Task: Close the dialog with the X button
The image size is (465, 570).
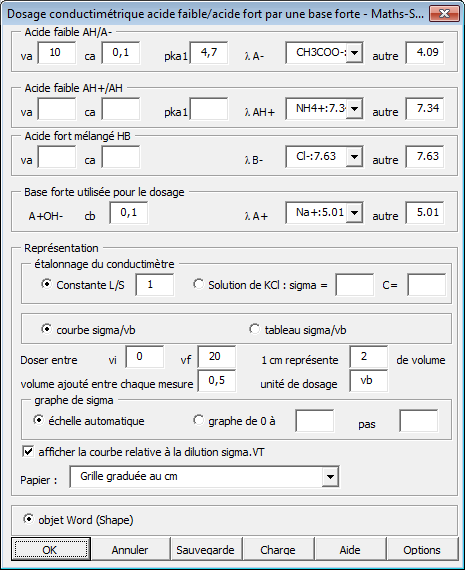Action: click(444, 14)
